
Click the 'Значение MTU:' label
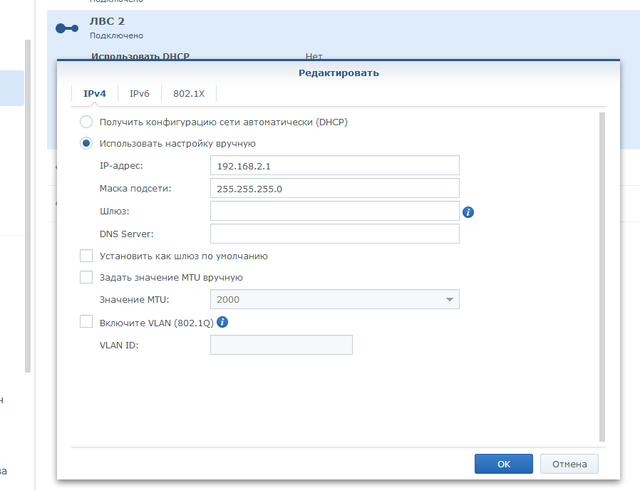pyautogui.click(x=134, y=299)
